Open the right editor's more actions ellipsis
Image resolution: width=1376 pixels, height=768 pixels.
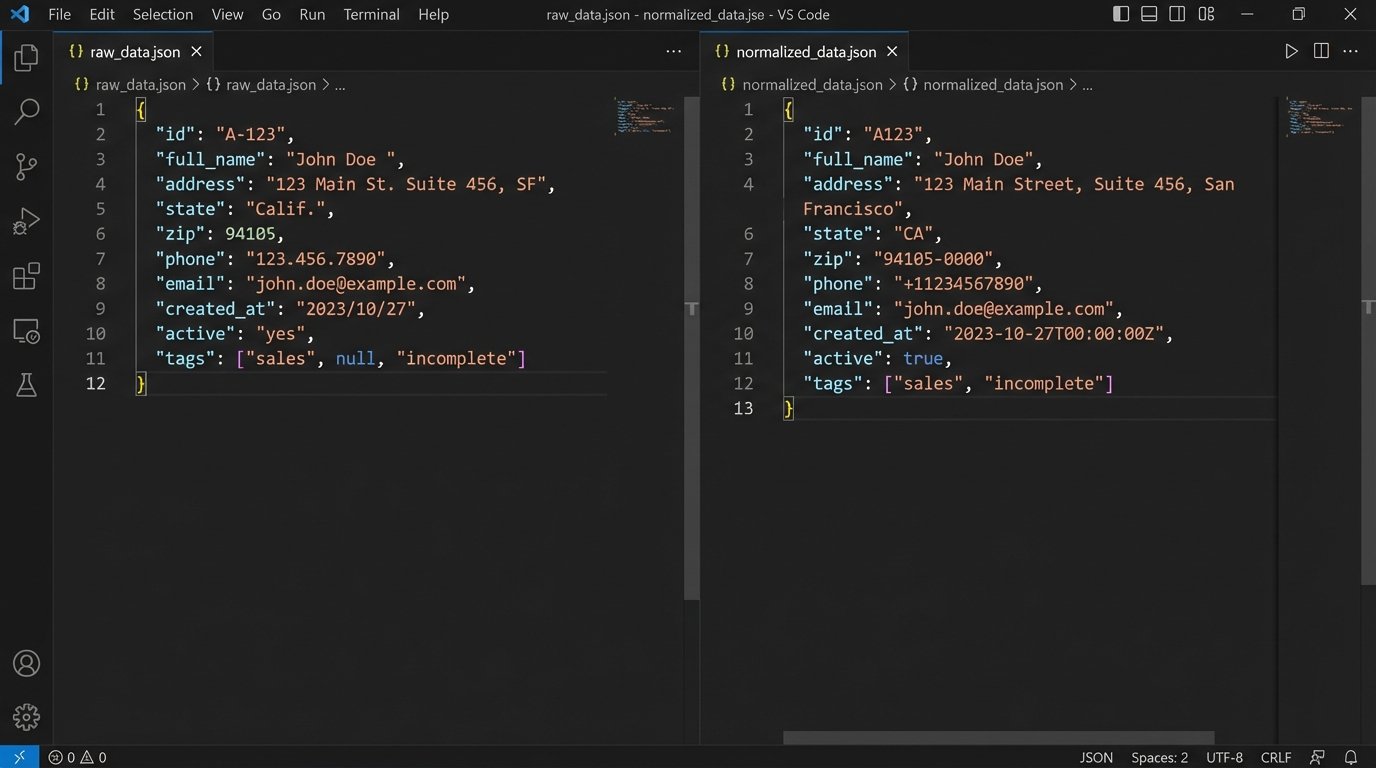pyautogui.click(x=1350, y=52)
